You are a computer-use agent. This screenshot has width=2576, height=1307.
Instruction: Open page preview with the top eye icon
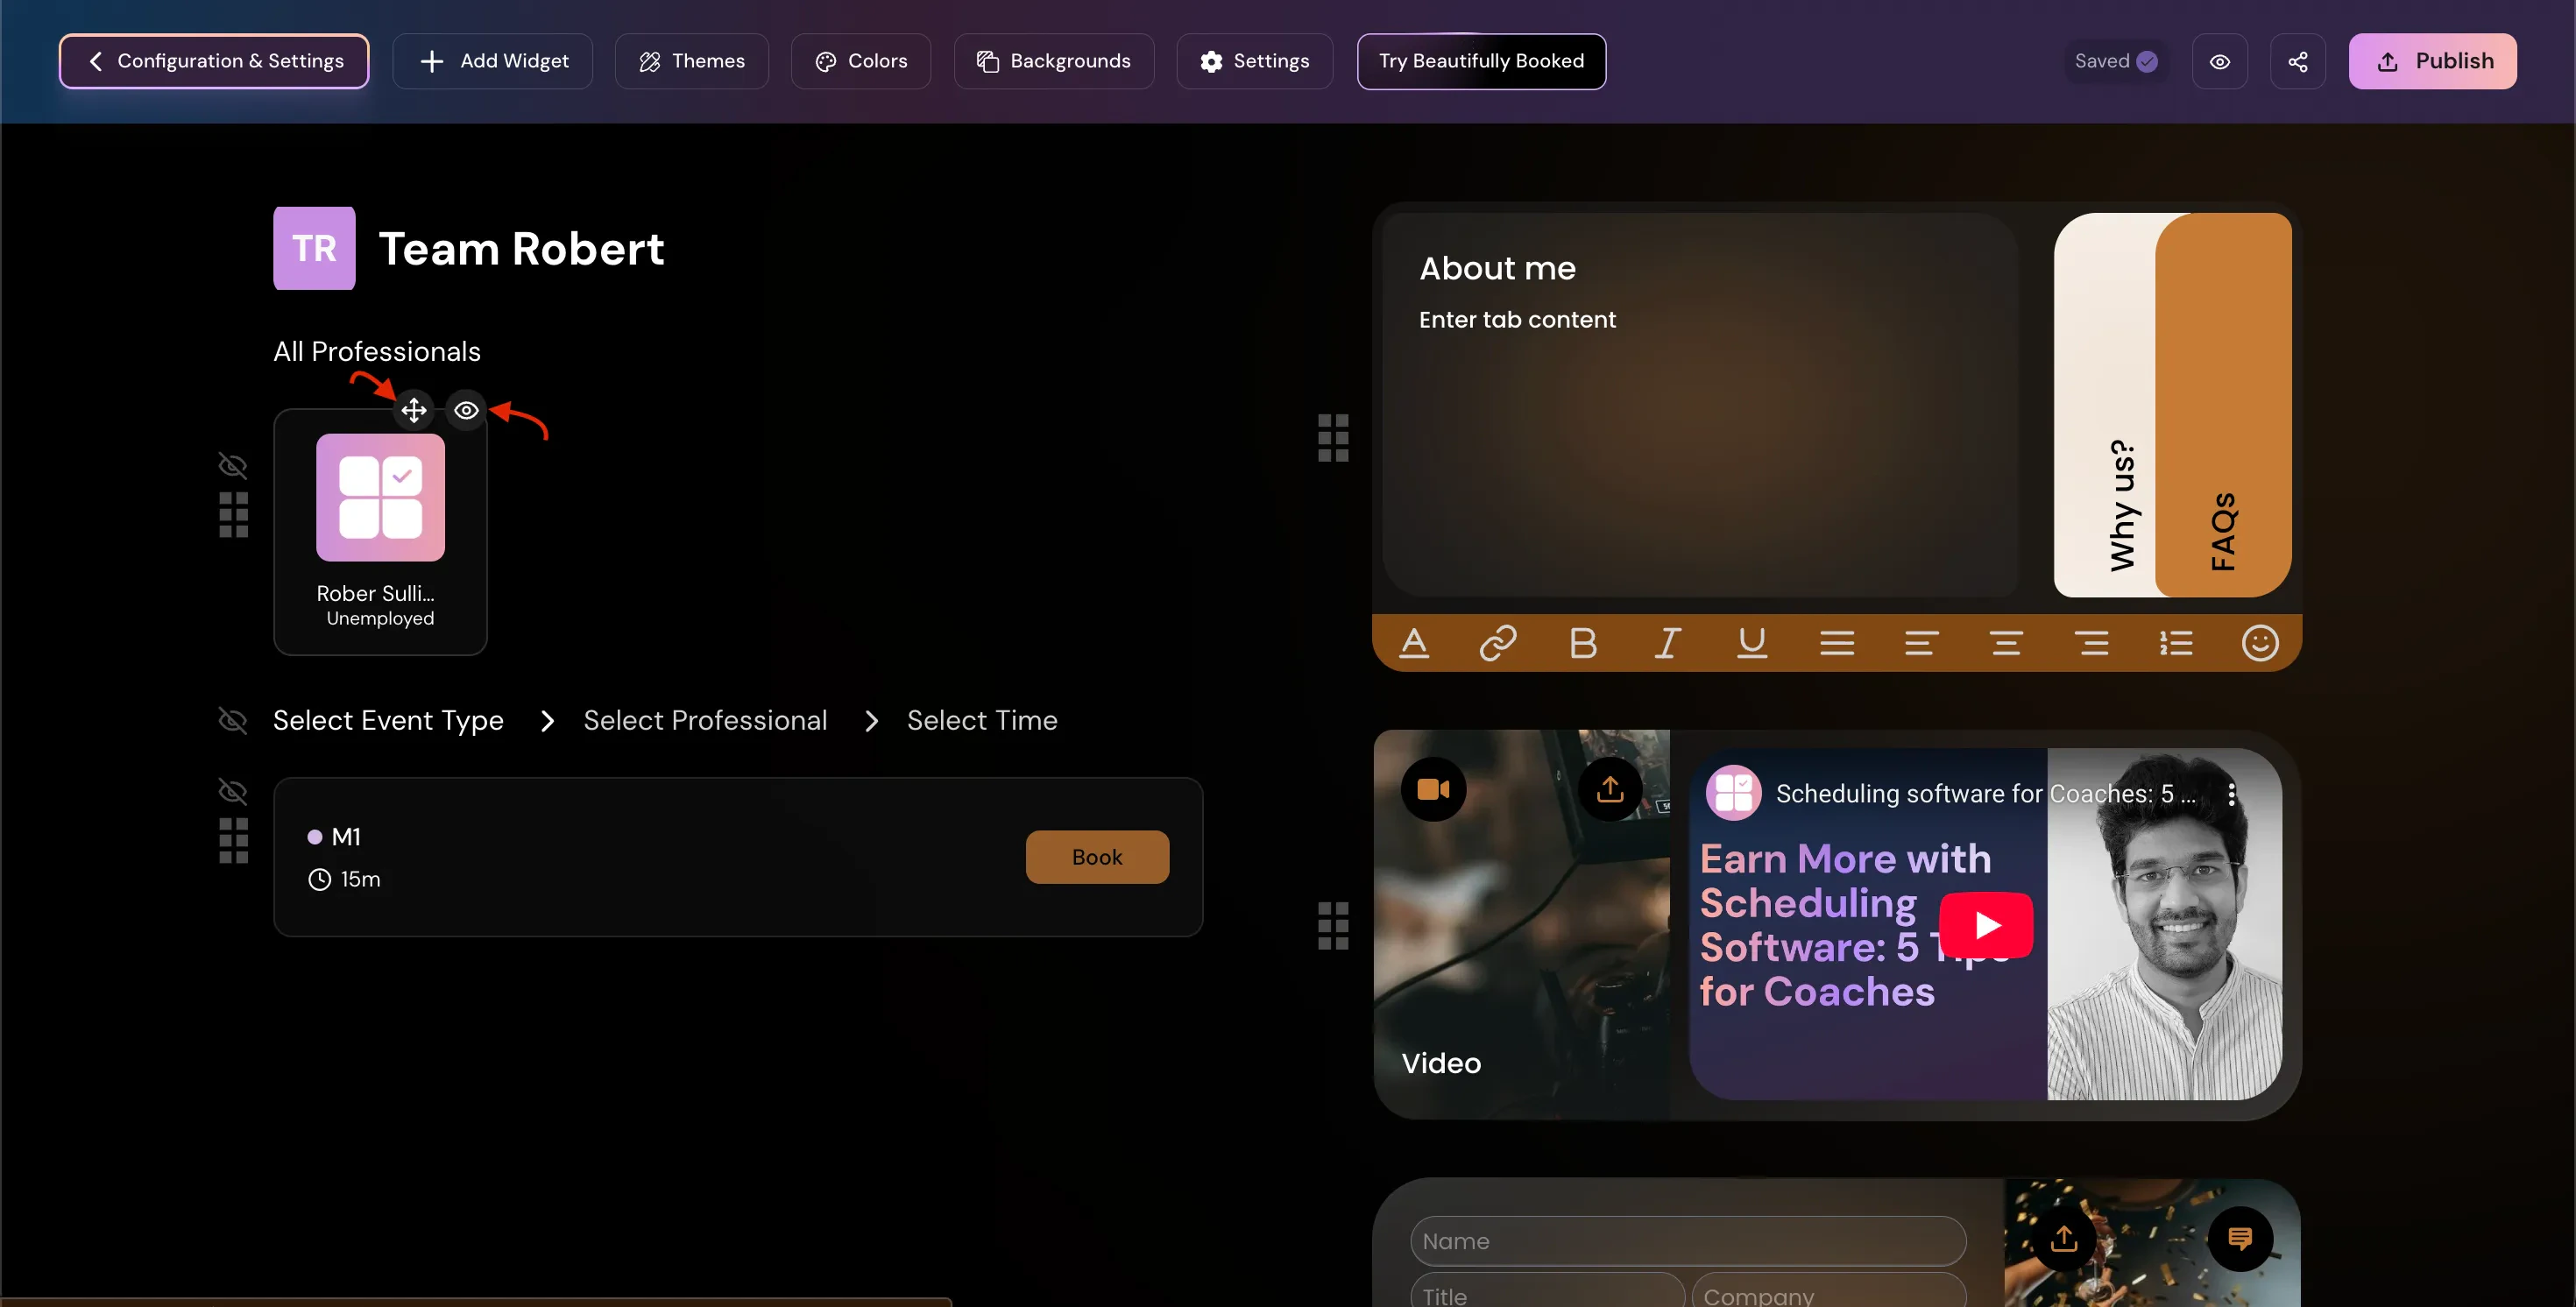(2219, 62)
